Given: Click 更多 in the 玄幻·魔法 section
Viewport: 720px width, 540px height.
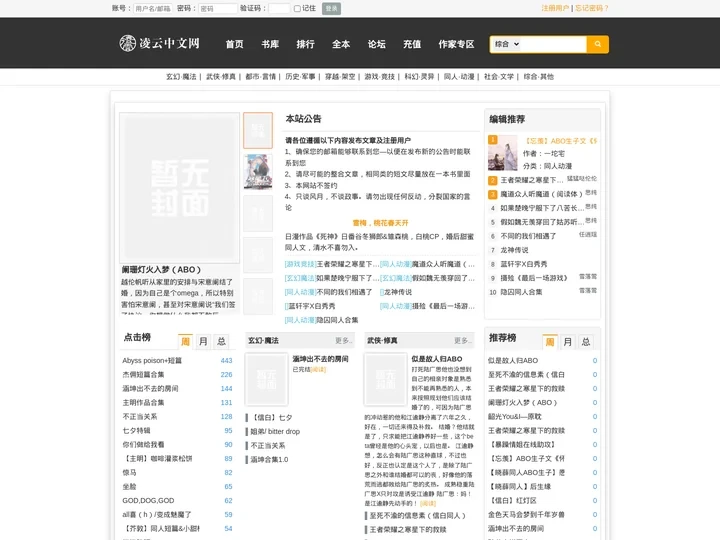Looking at the screenshot, I should click(343, 341).
